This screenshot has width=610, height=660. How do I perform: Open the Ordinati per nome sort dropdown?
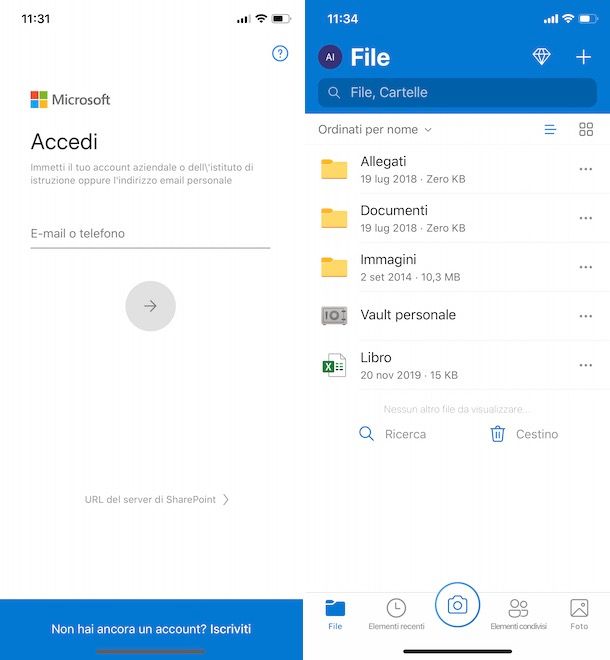(x=375, y=130)
